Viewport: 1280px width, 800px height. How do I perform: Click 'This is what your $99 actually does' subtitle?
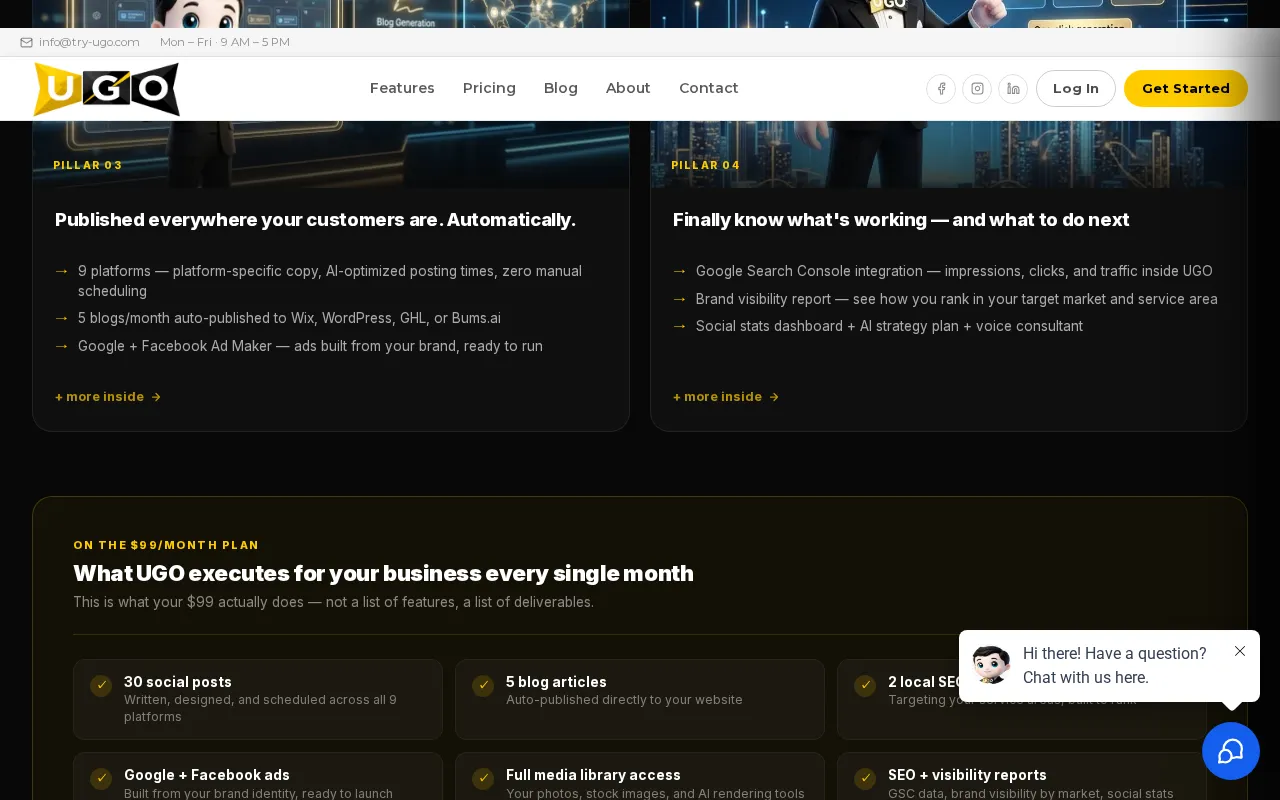(333, 602)
